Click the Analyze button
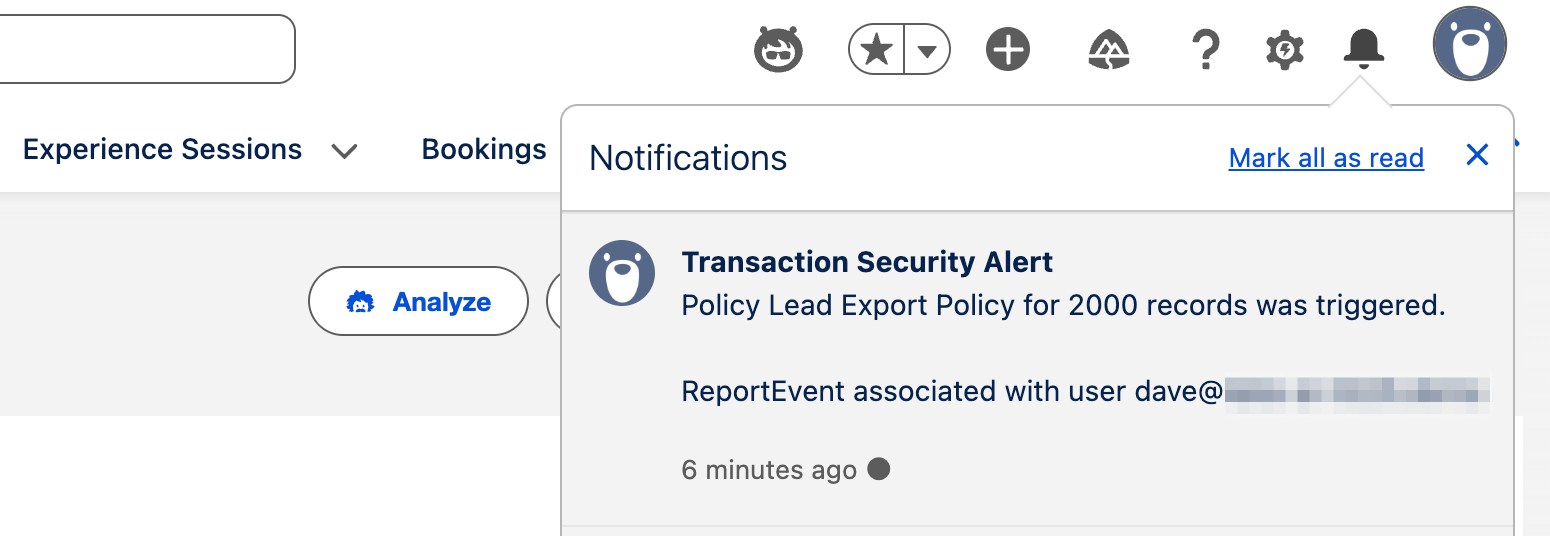Image resolution: width=1550 pixels, height=536 pixels. pos(418,301)
